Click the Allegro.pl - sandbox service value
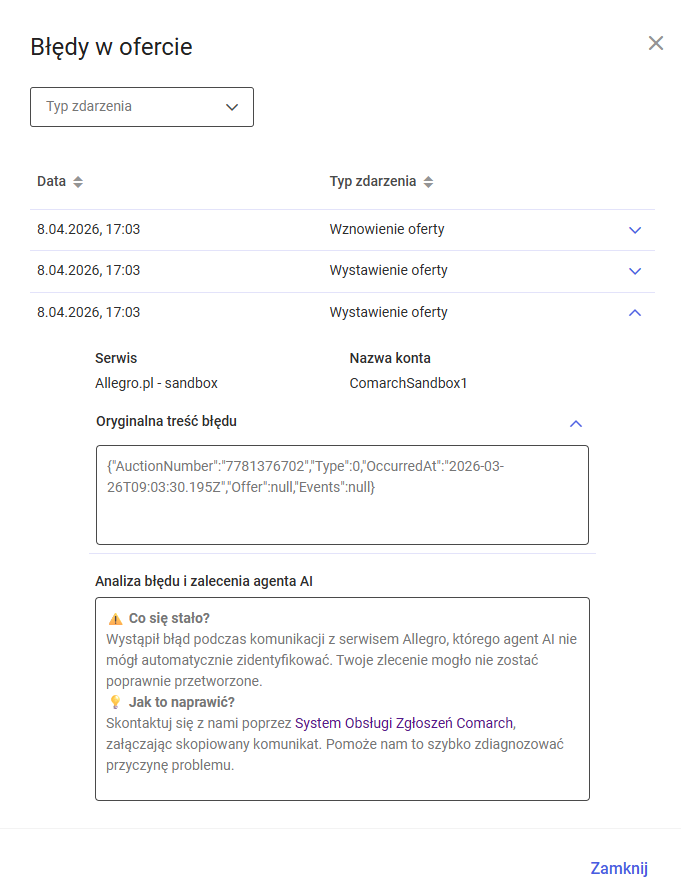Image resolution: width=681 pixels, height=895 pixels. click(156, 383)
